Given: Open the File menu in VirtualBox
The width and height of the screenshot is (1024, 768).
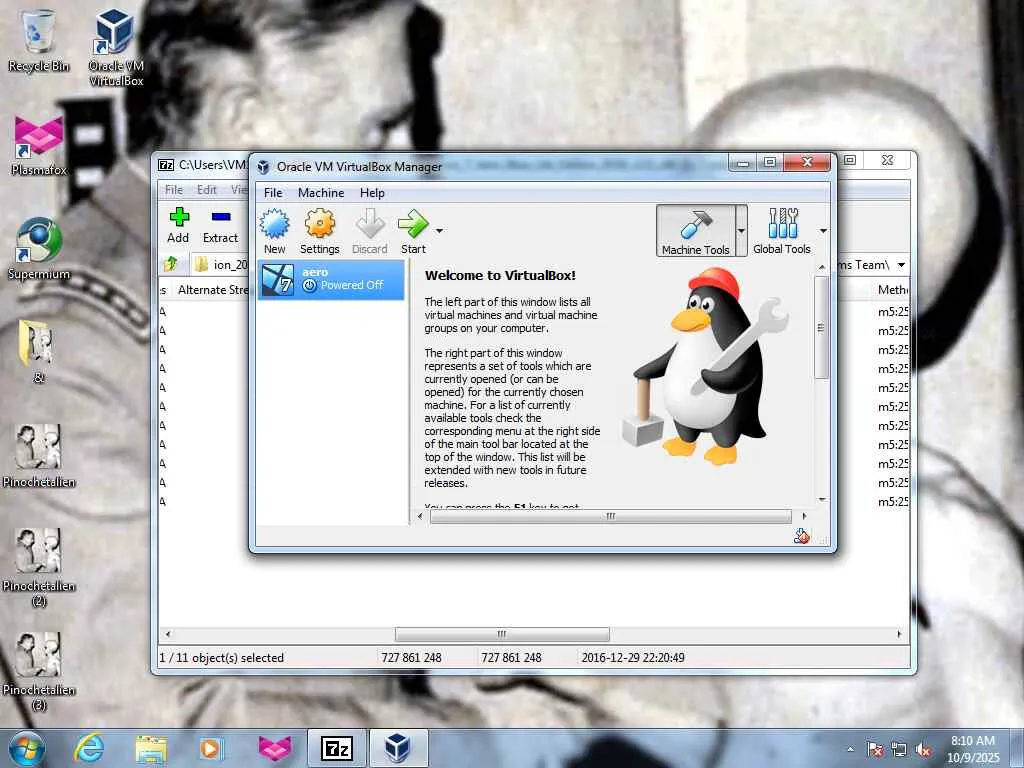Looking at the screenshot, I should [x=273, y=193].
